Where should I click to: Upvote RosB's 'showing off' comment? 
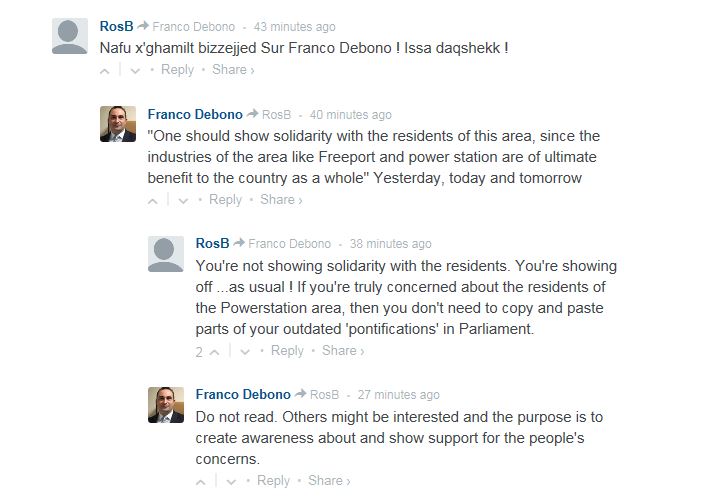pos(215,352)
